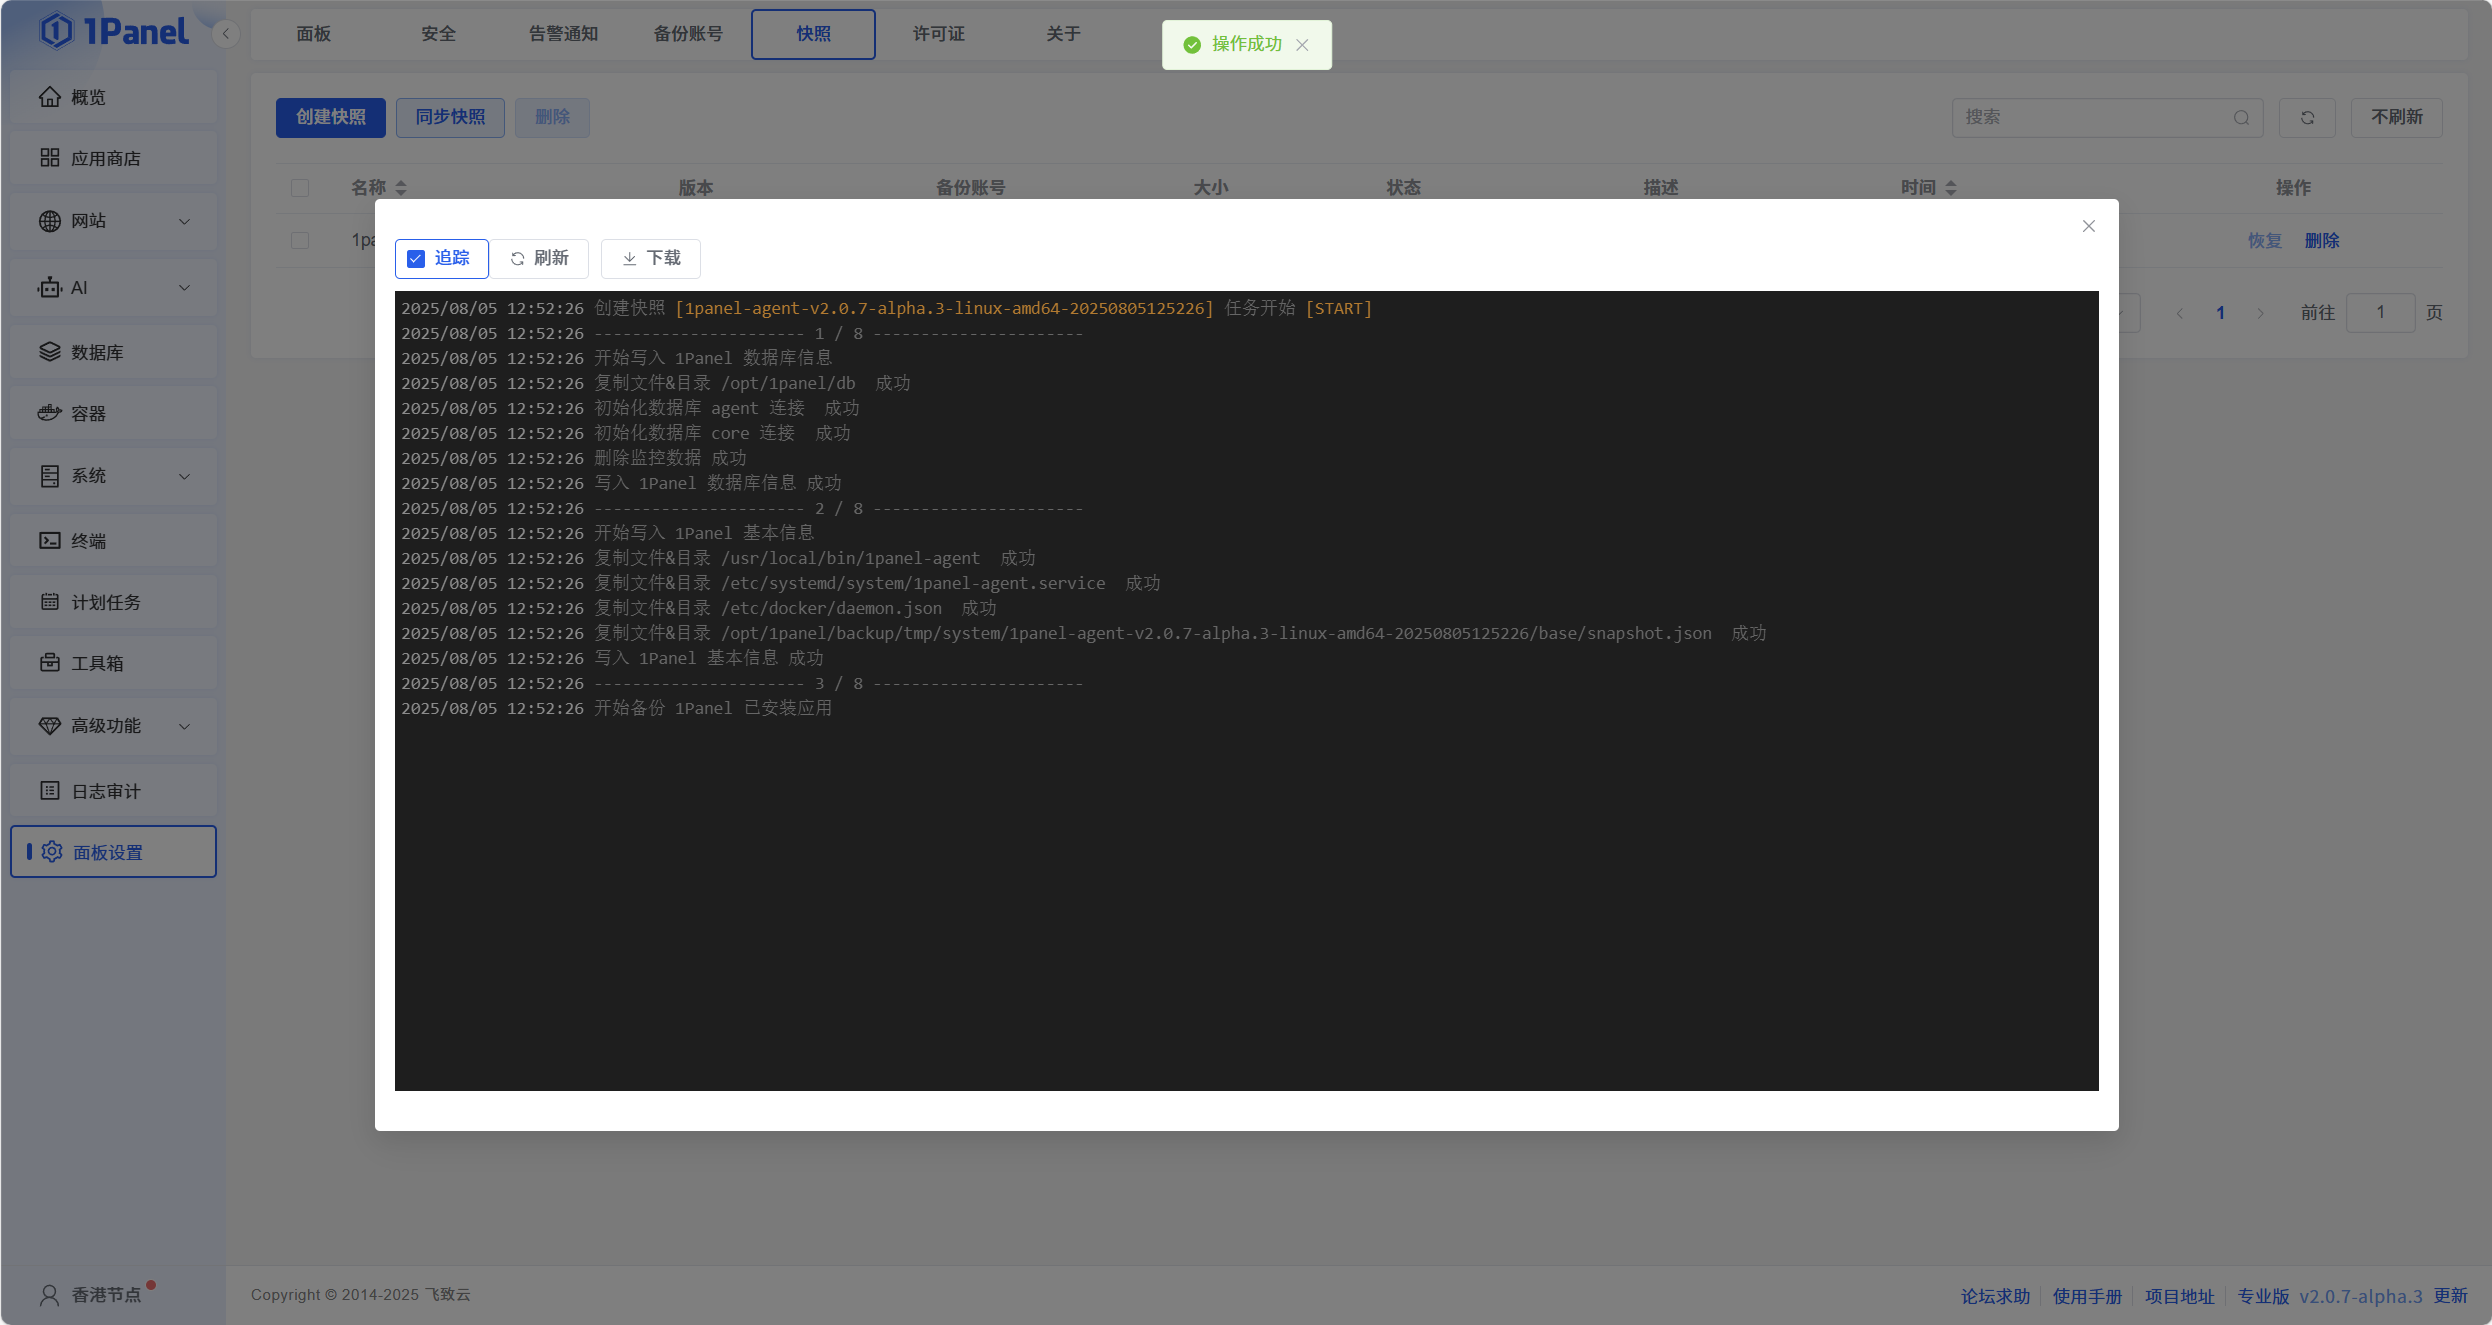2492x1325 pixels.
Task: Check the 1panel snapshot row checkbox
Action: pyautogui.click(x=300, y=241)
